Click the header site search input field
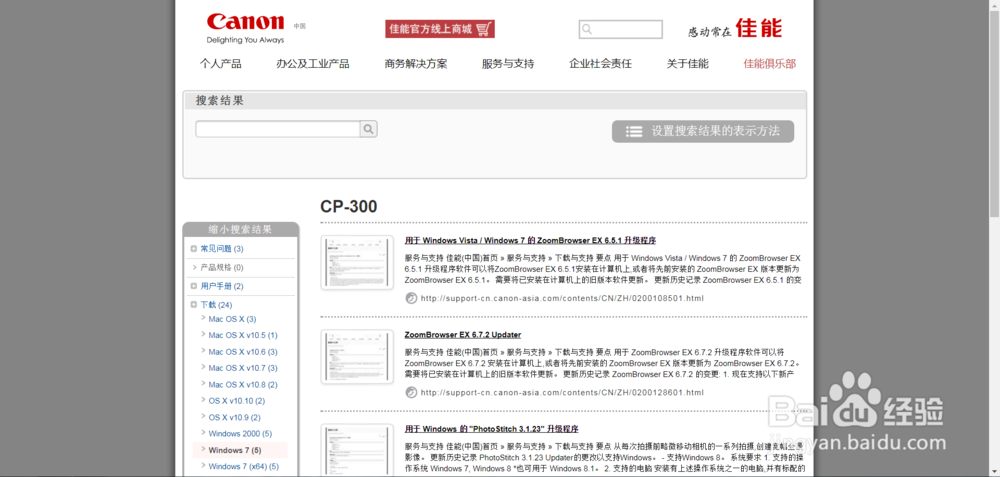This screenshot has width=1000, height=477. click(621, 29)
